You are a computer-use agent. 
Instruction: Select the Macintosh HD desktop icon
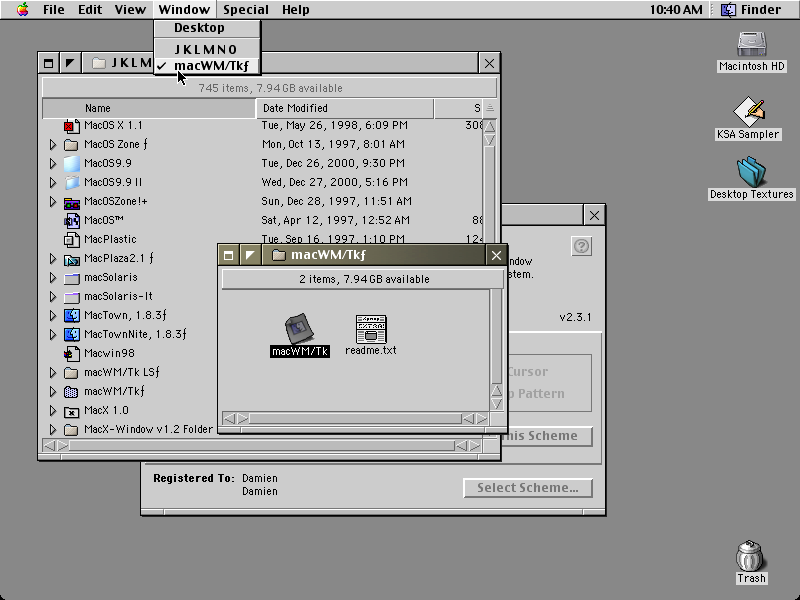coord(752,45)
